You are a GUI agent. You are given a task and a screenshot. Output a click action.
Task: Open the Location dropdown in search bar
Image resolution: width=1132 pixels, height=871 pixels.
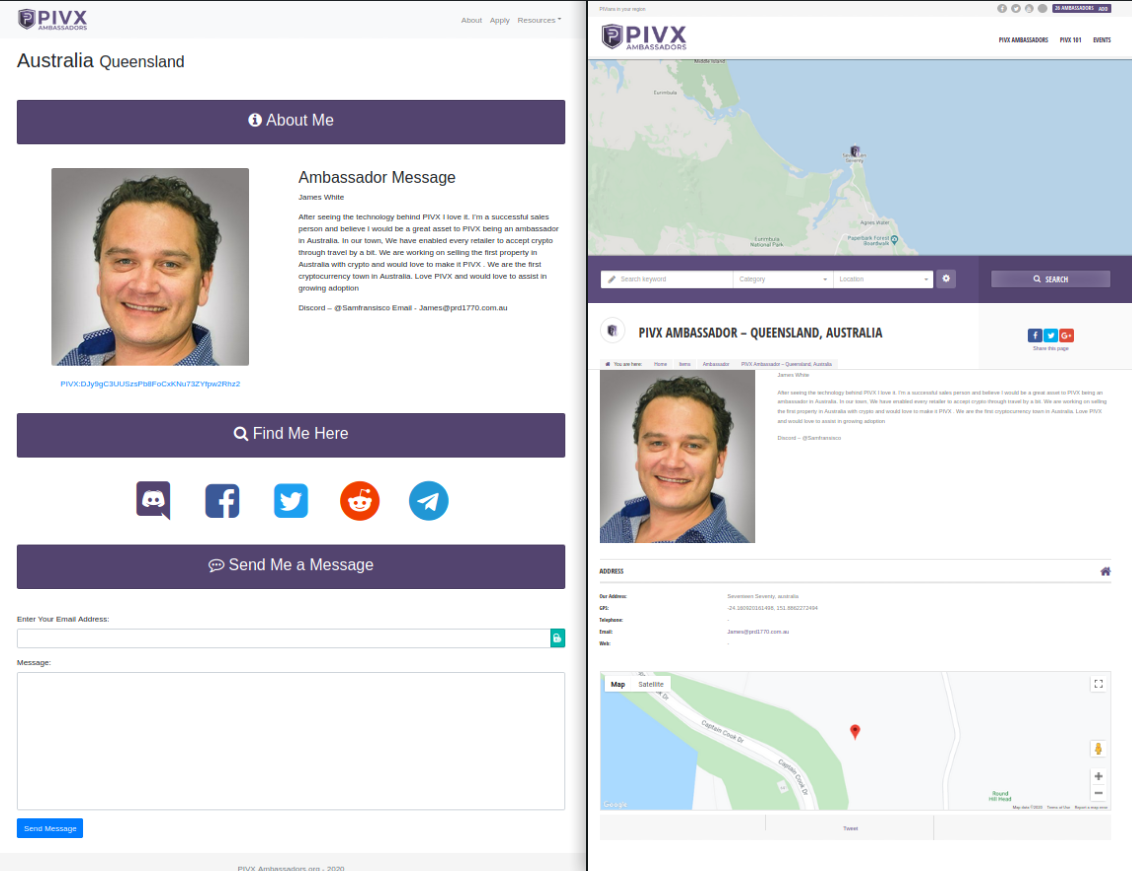[883, 279]
